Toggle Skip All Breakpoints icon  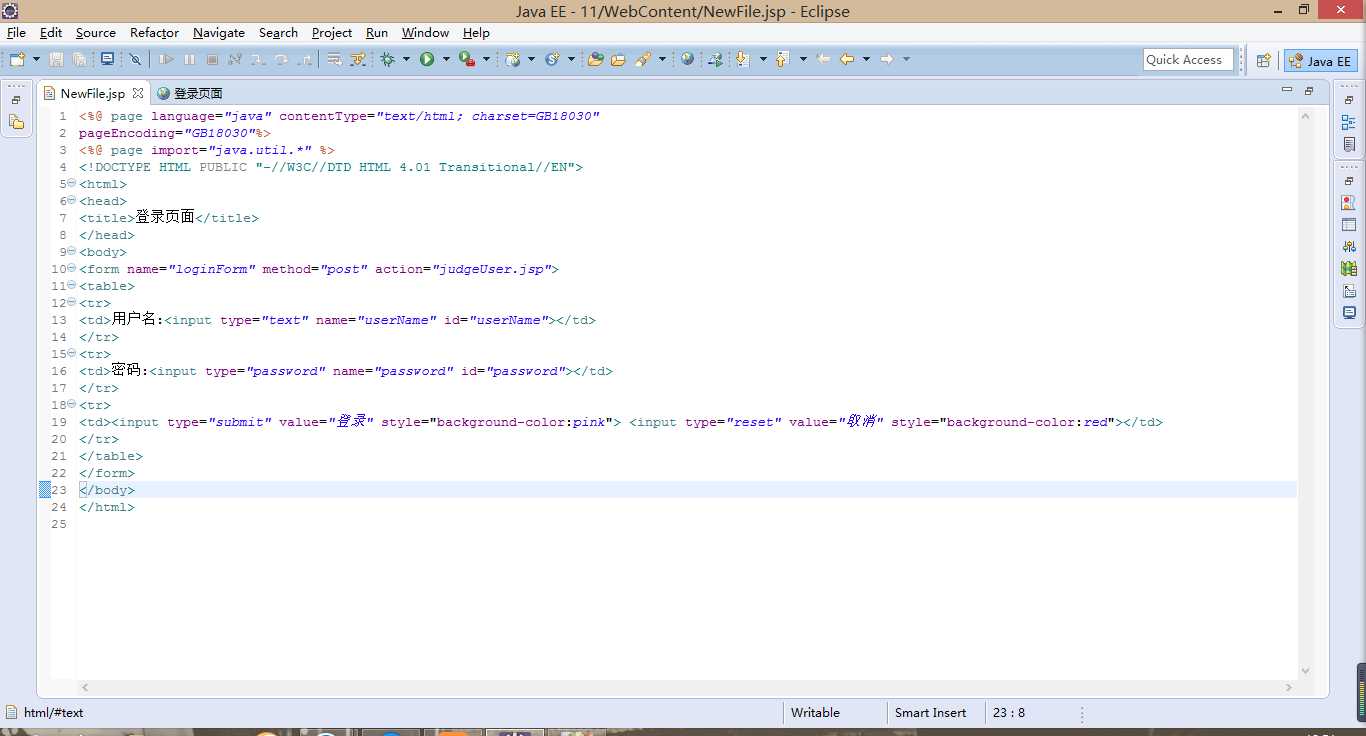pyautogui.click(x=135, y=60)
